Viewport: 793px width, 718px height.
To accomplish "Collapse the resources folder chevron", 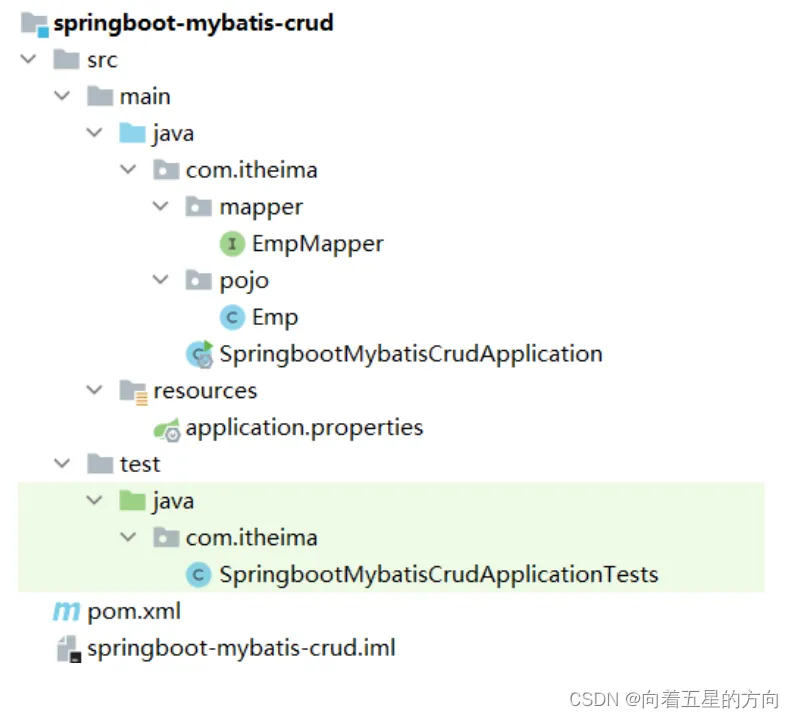I will pyautogui.click(x=95, y=389).
